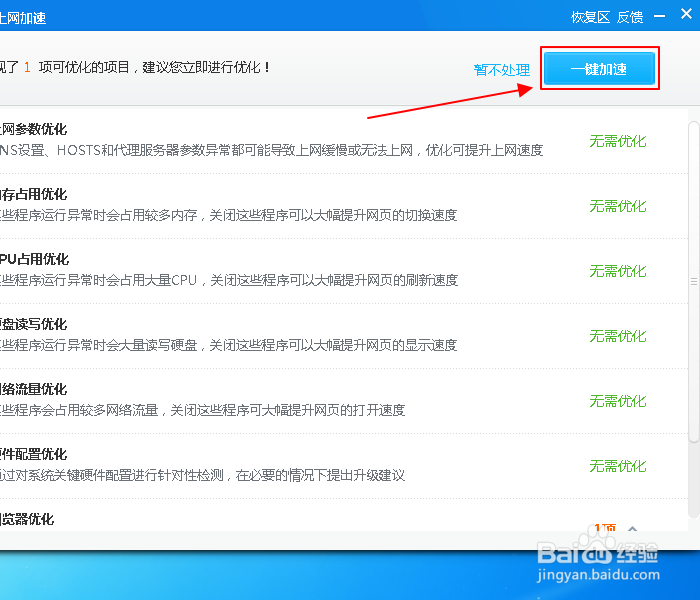The width and height of the screenshot is (700, 600).
Task: Select the 内存占用优化 heading
Action: (33, 194)
